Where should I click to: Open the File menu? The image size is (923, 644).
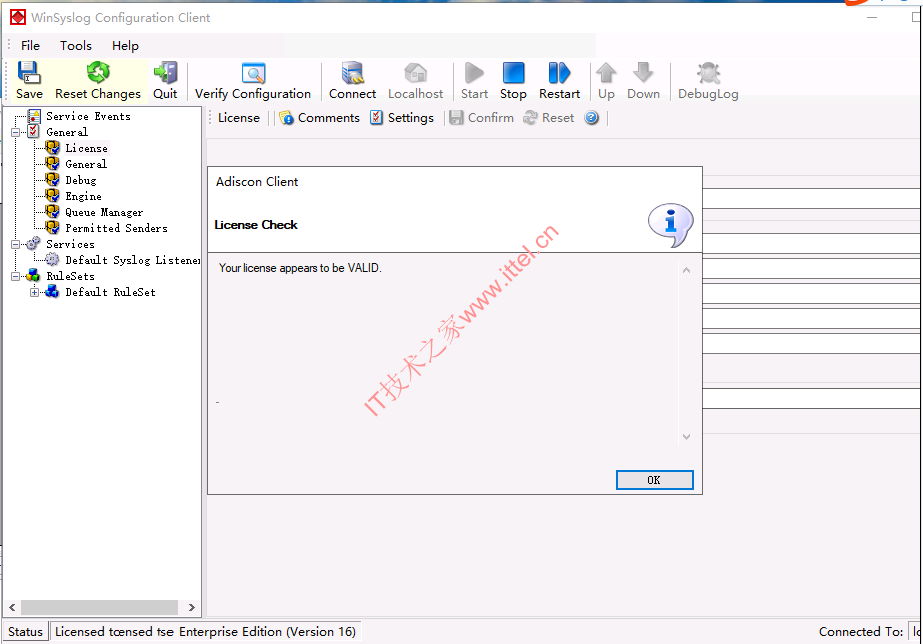click(30, 45)
